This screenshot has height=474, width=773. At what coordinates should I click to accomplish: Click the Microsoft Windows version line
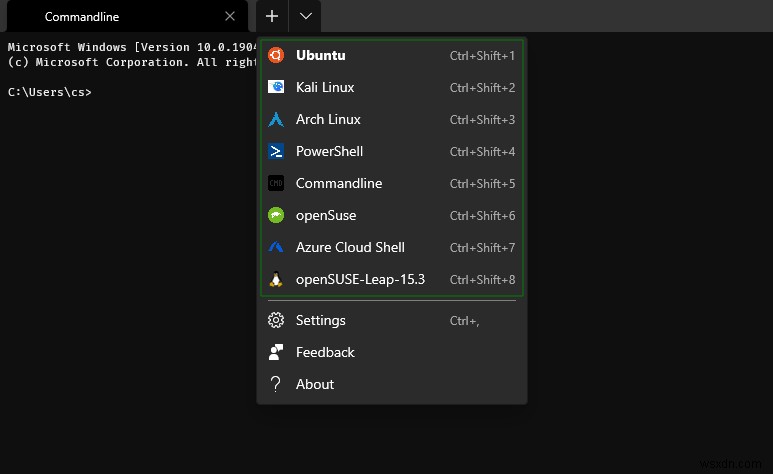pos(132,47)
